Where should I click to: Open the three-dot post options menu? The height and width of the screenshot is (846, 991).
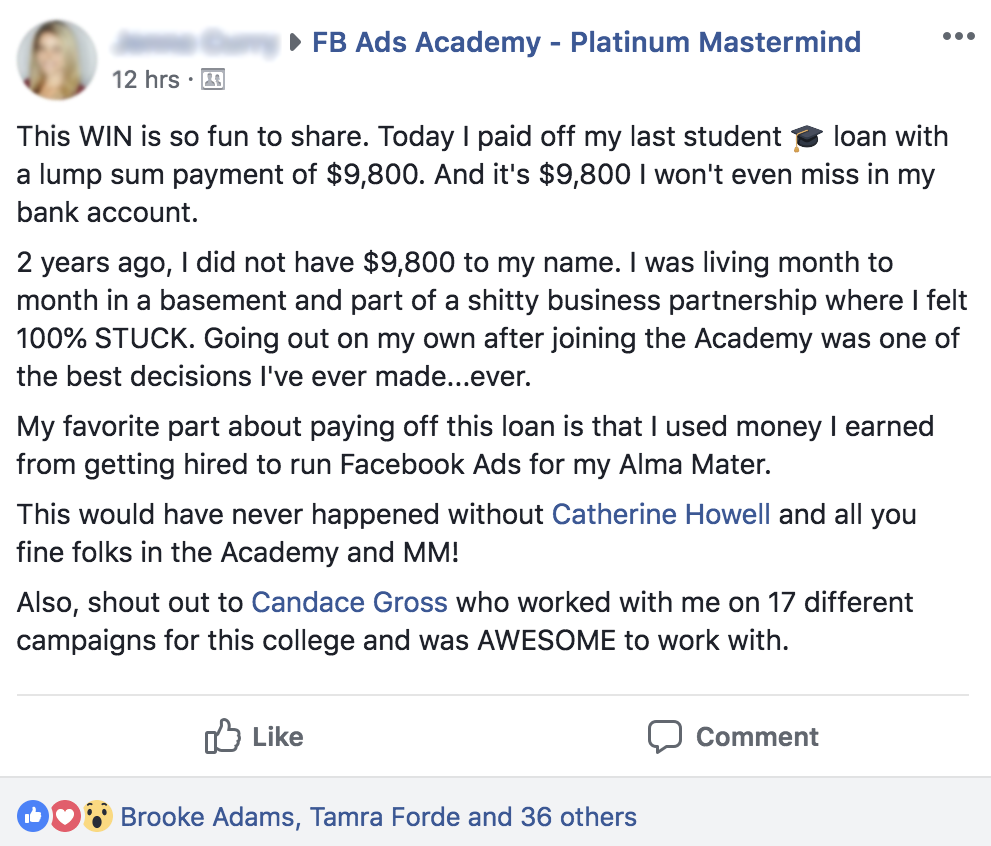958,37
